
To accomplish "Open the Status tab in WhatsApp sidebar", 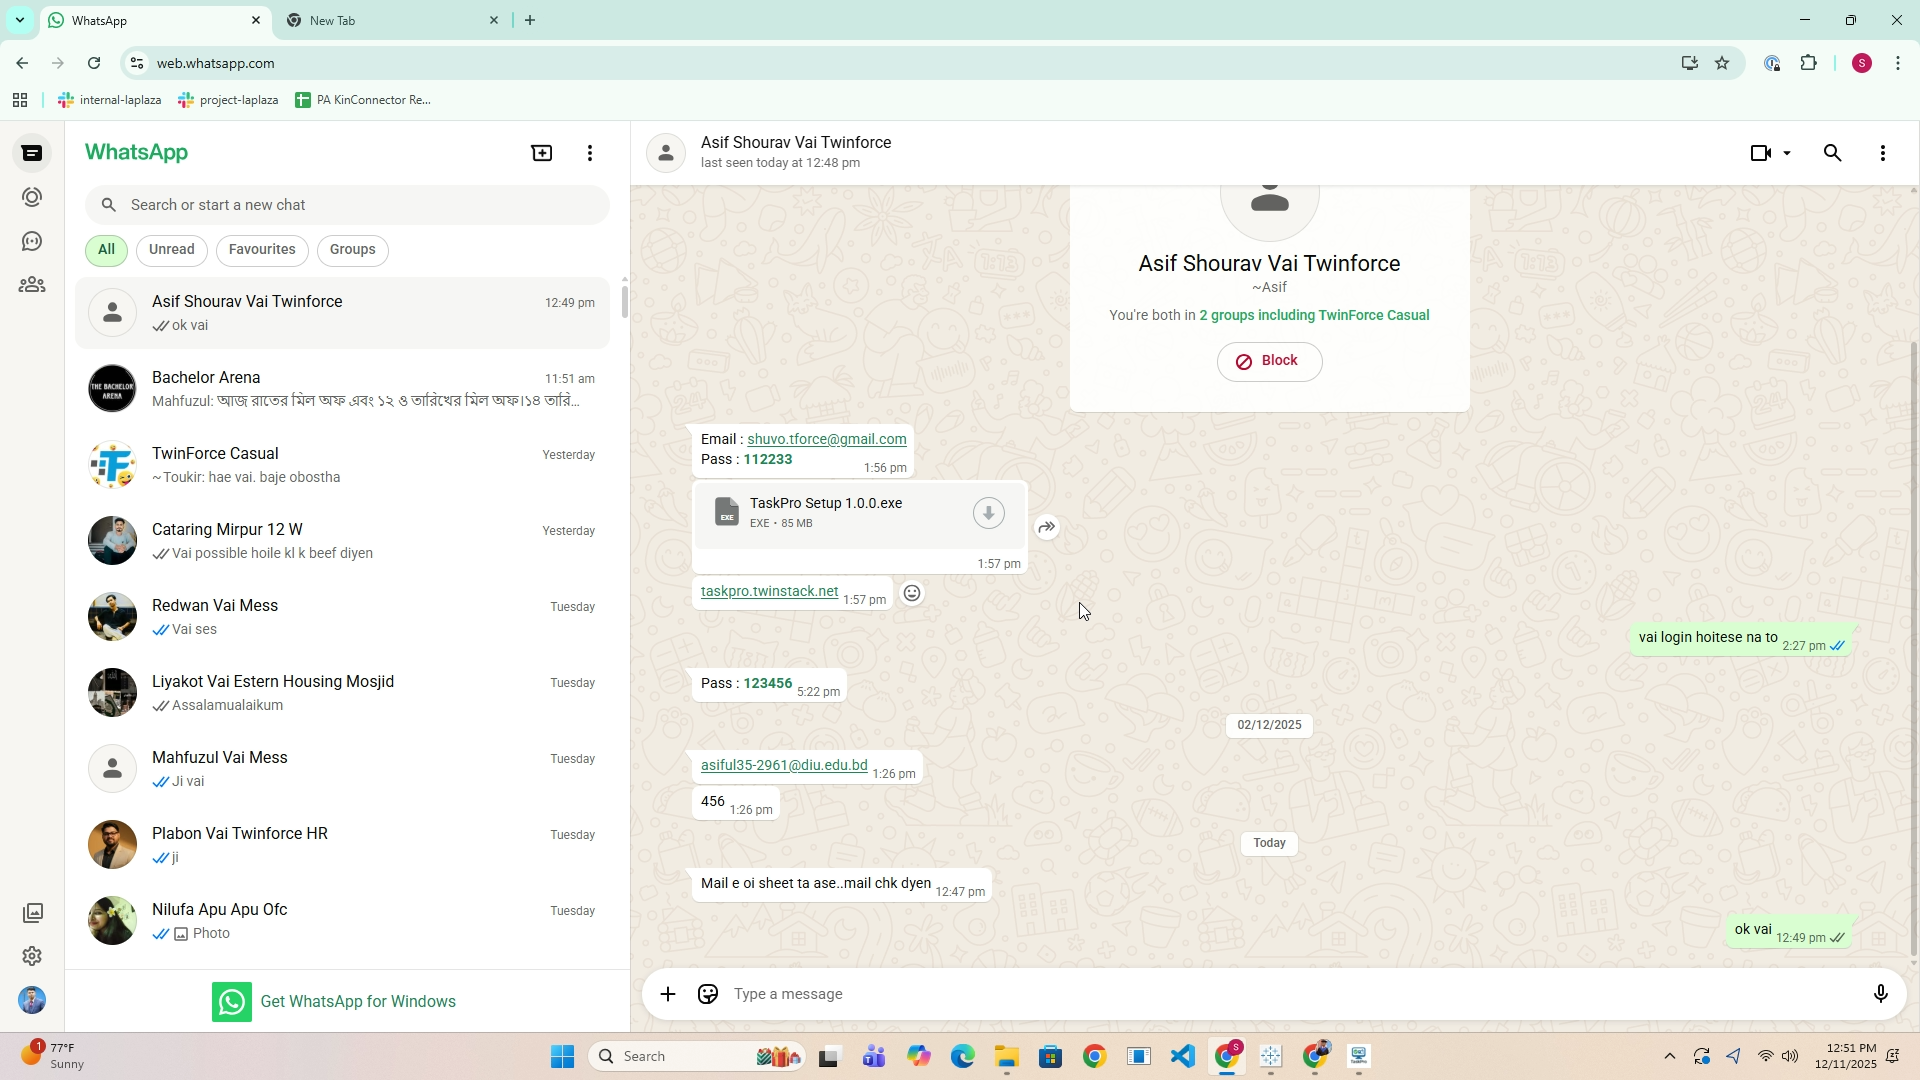I will [32, 197].
